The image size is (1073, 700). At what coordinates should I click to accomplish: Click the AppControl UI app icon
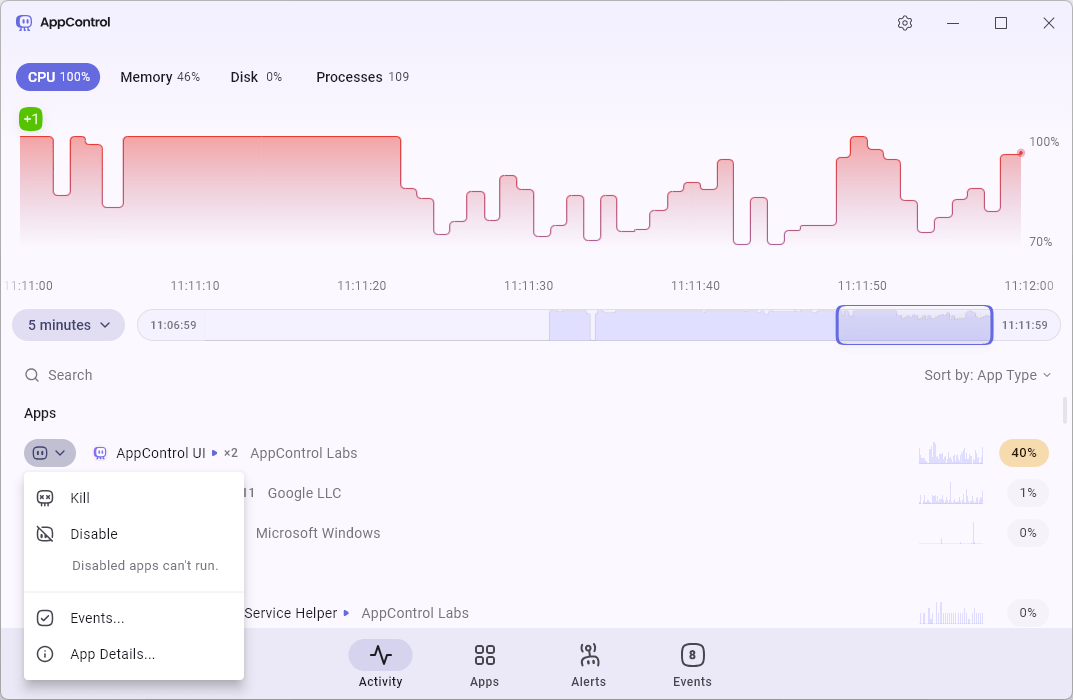[100, 453]
